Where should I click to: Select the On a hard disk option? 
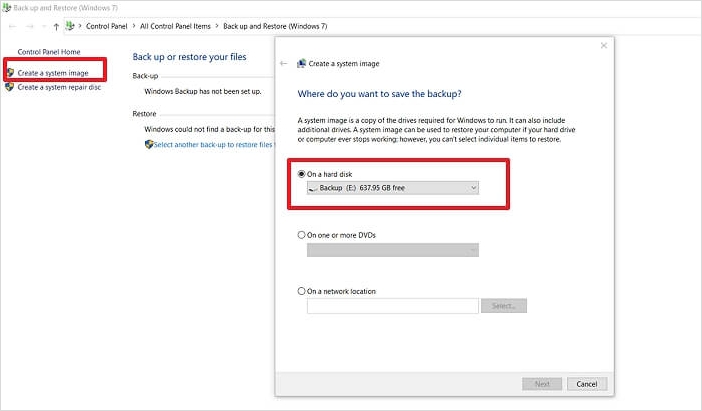coord(303,174)
